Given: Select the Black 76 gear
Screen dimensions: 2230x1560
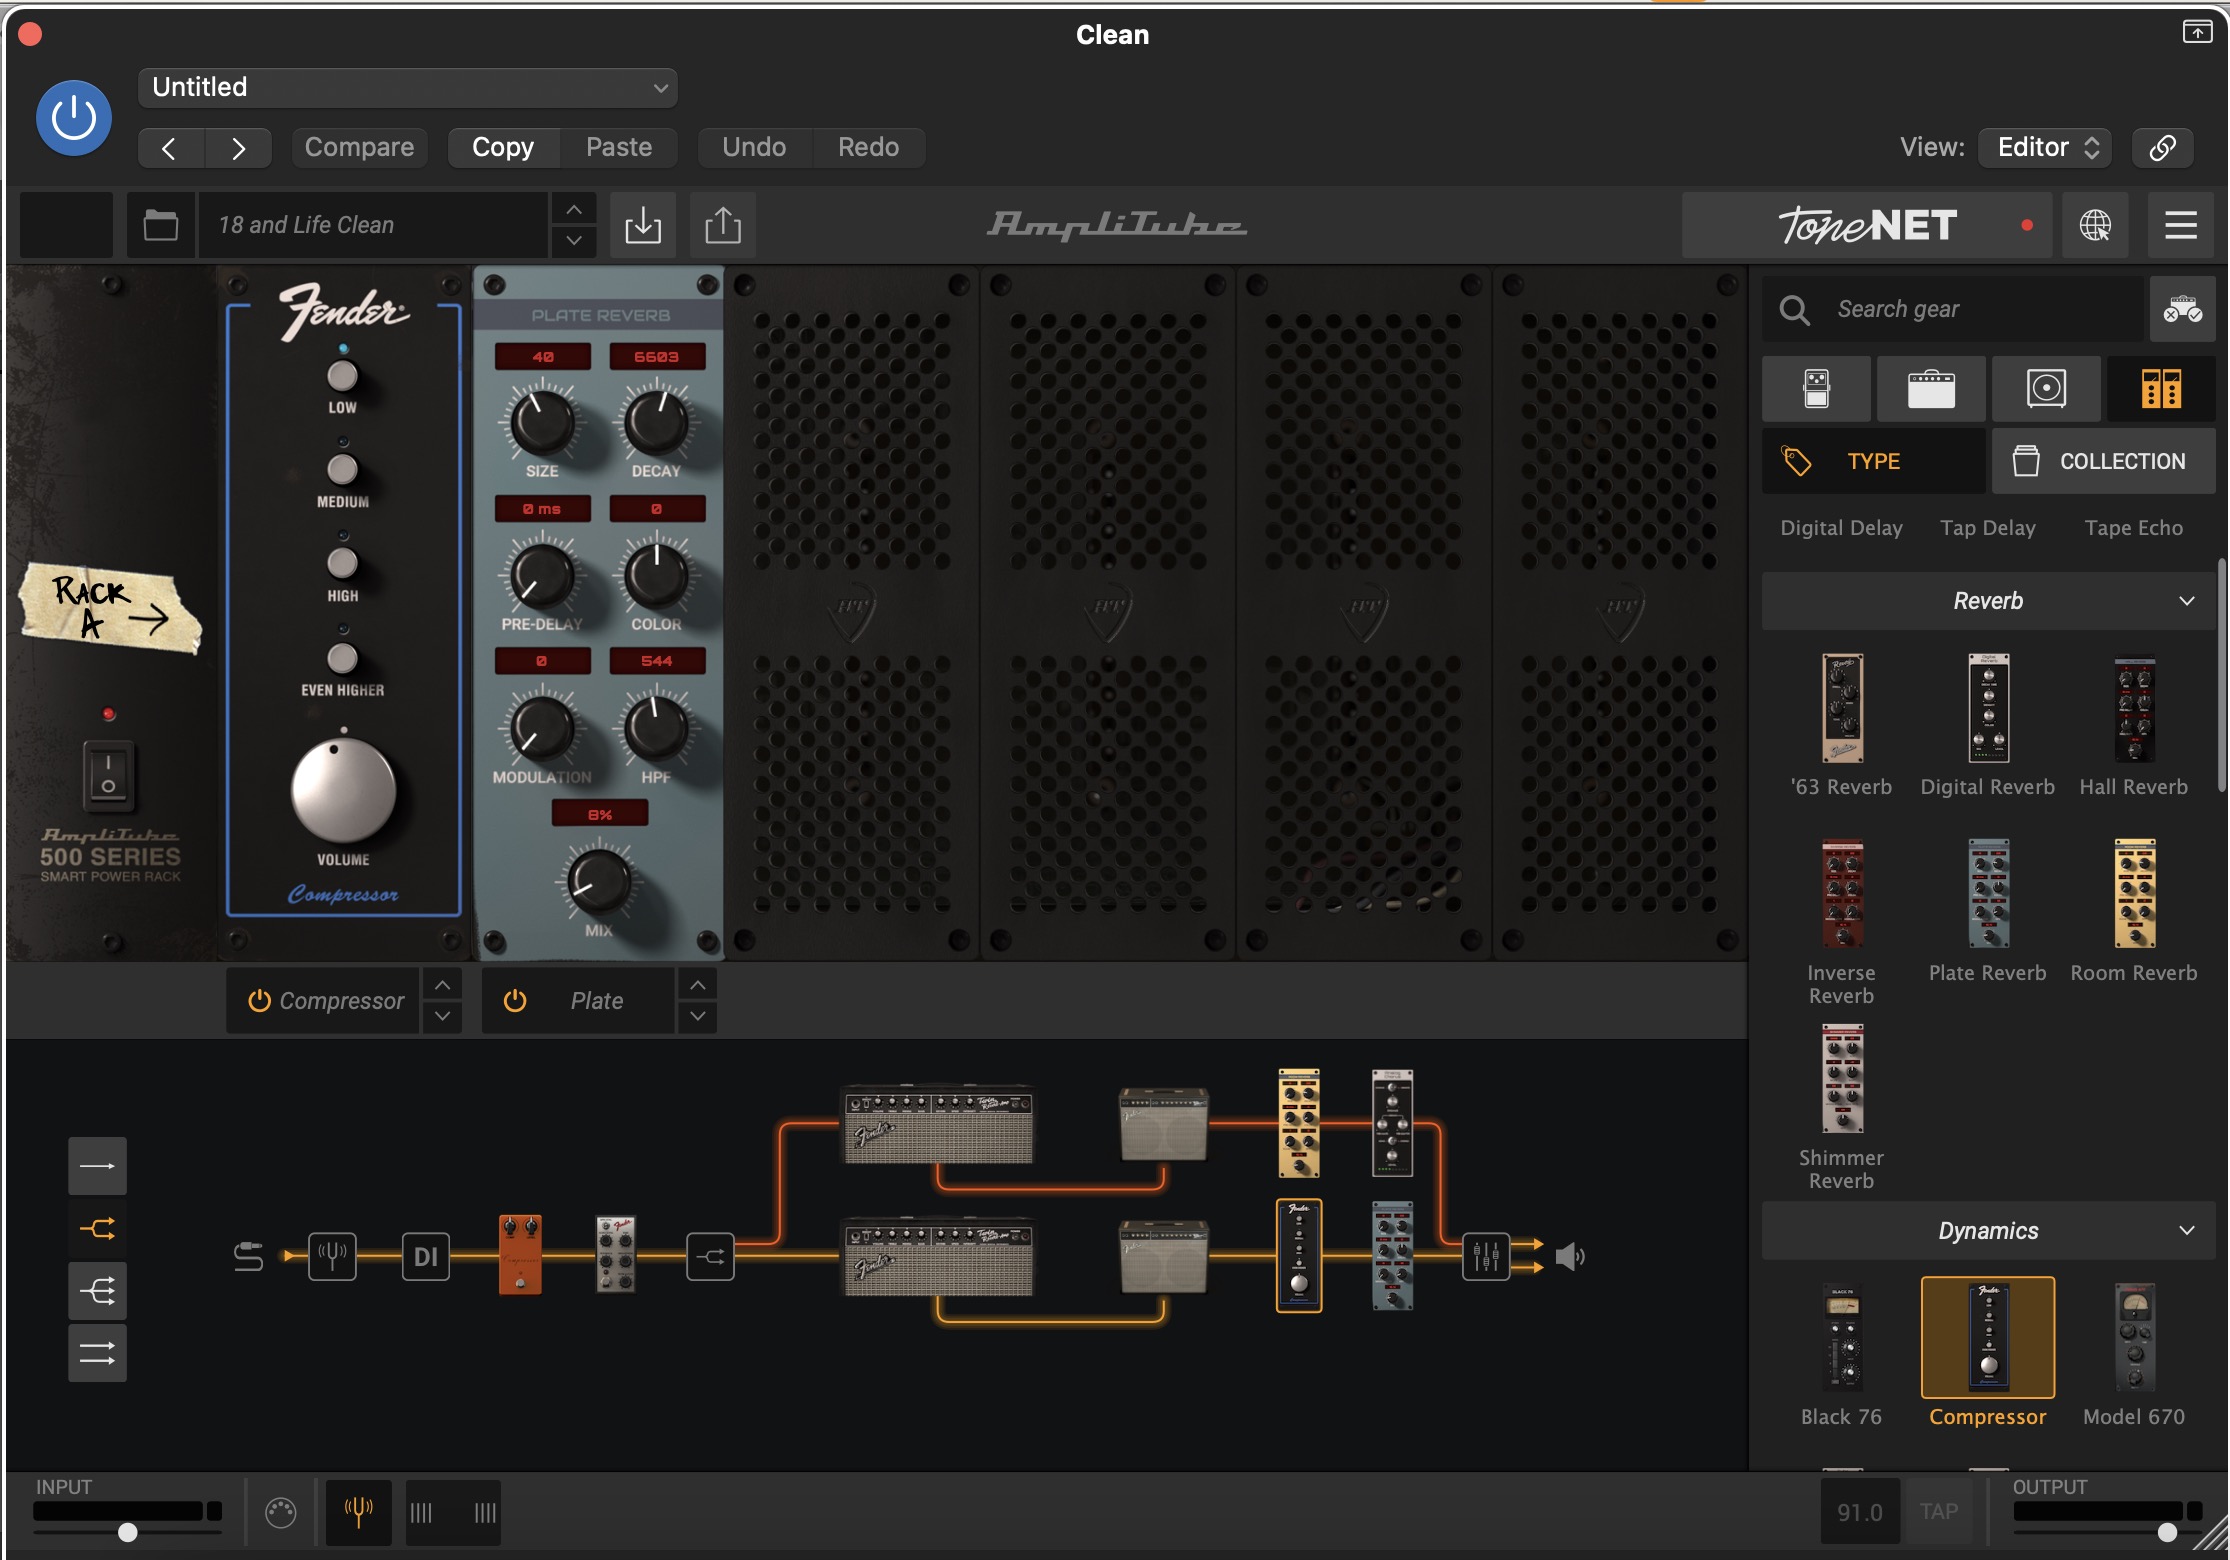Looking at the screenshot, I should [1842, 1354].
